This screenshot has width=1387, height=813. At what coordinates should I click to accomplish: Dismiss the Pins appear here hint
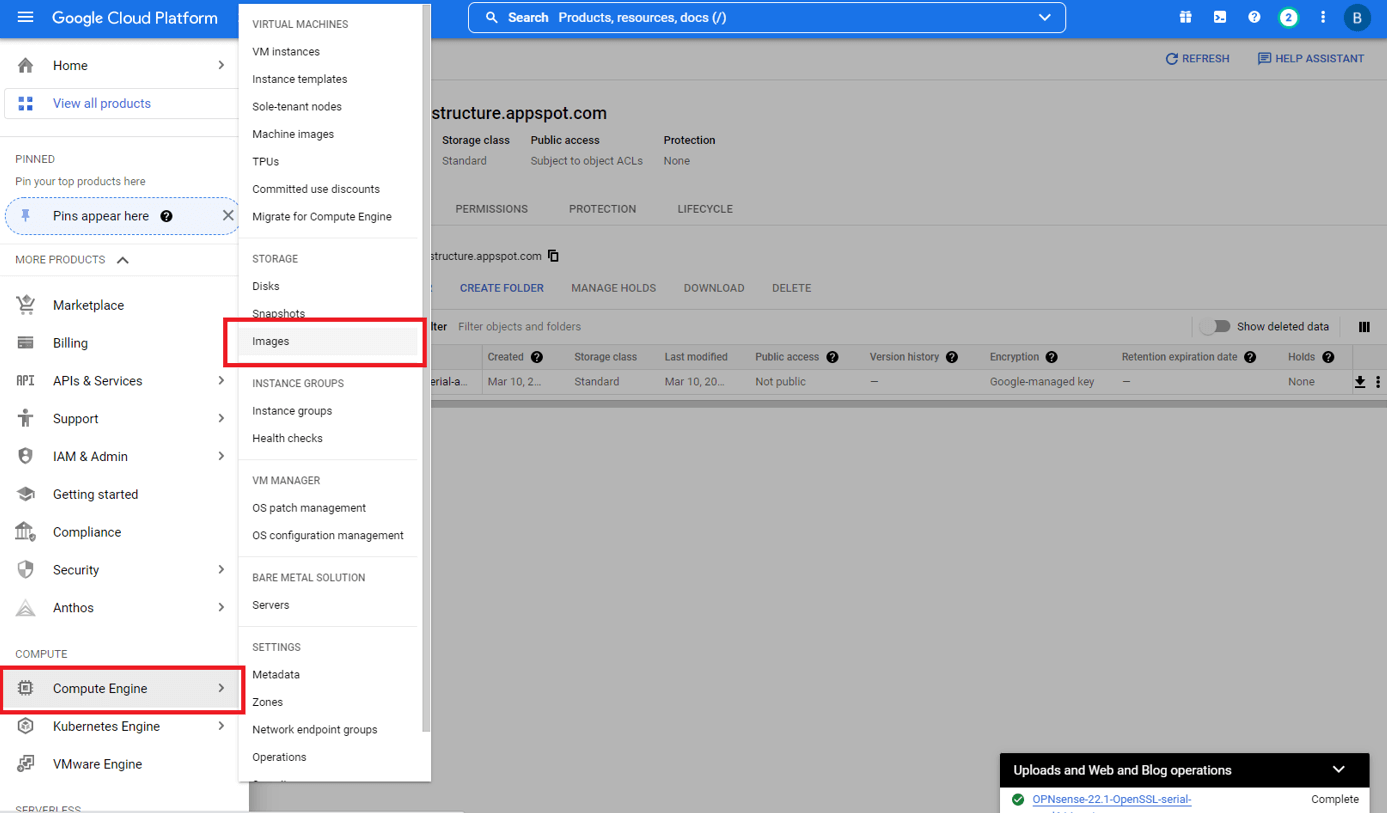click(x=228, y=215)
